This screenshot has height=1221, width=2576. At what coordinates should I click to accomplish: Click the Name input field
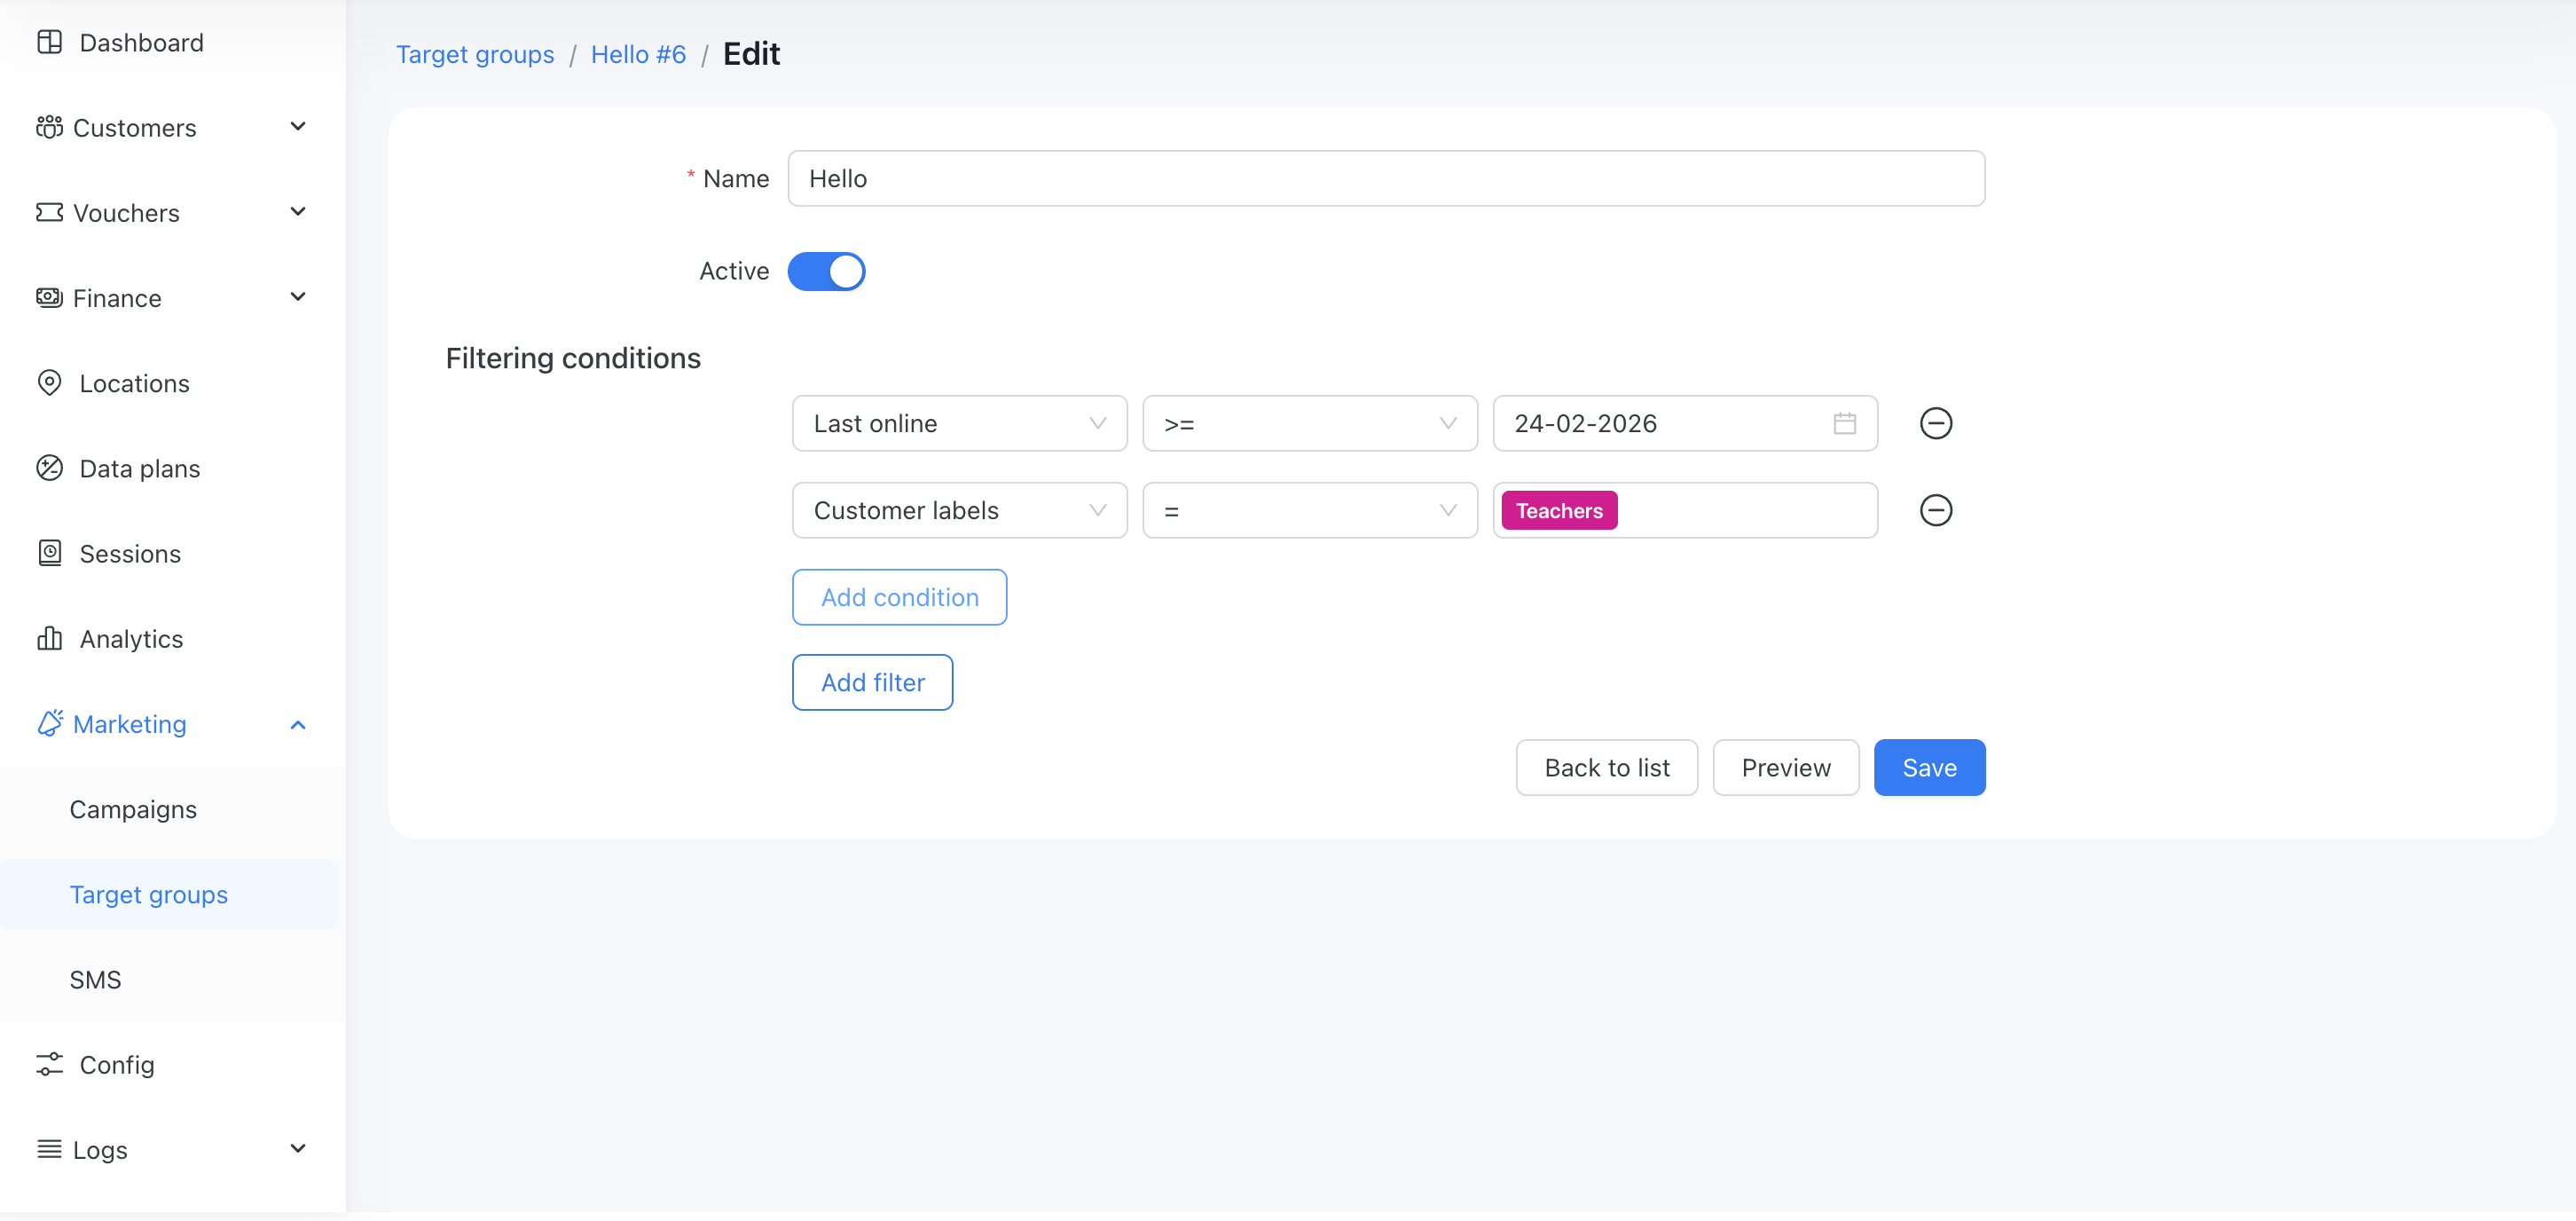(x=1385, y=178)
